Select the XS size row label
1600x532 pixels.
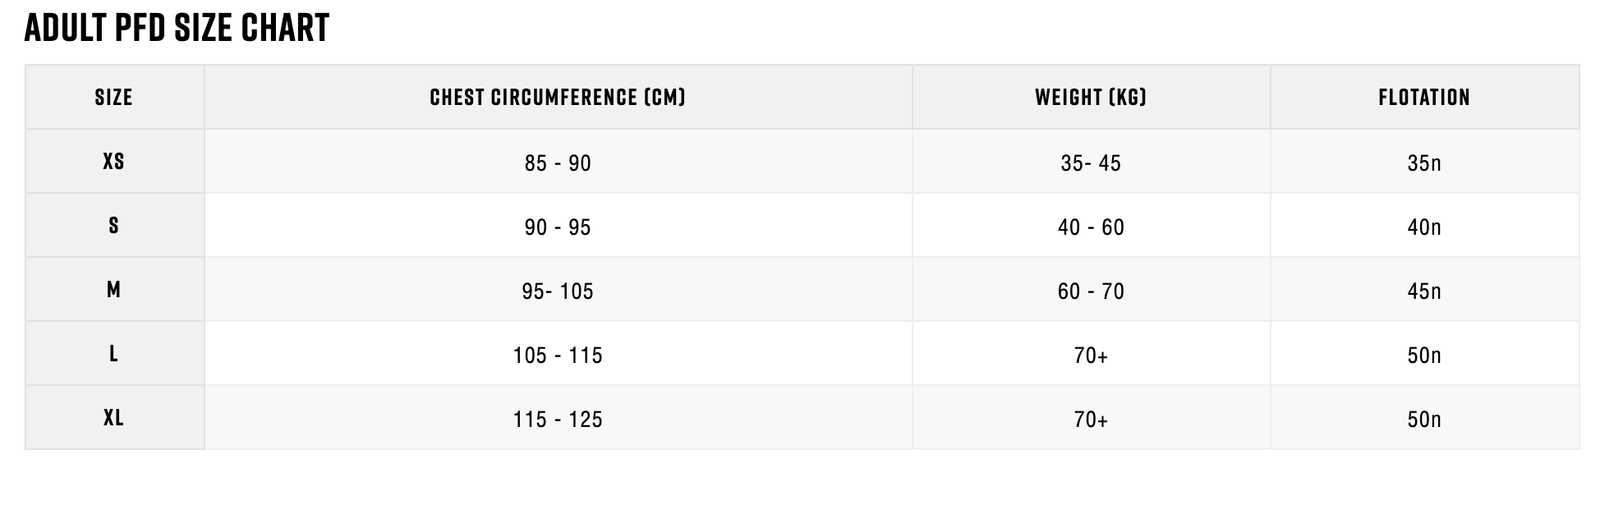tap(114, 161)
